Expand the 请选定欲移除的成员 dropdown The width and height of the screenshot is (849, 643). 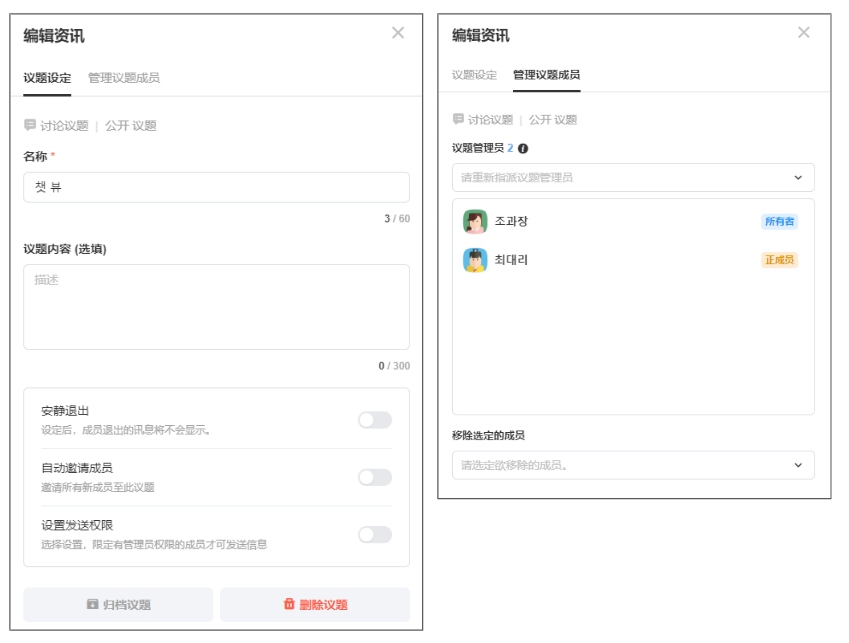point(633,465)
